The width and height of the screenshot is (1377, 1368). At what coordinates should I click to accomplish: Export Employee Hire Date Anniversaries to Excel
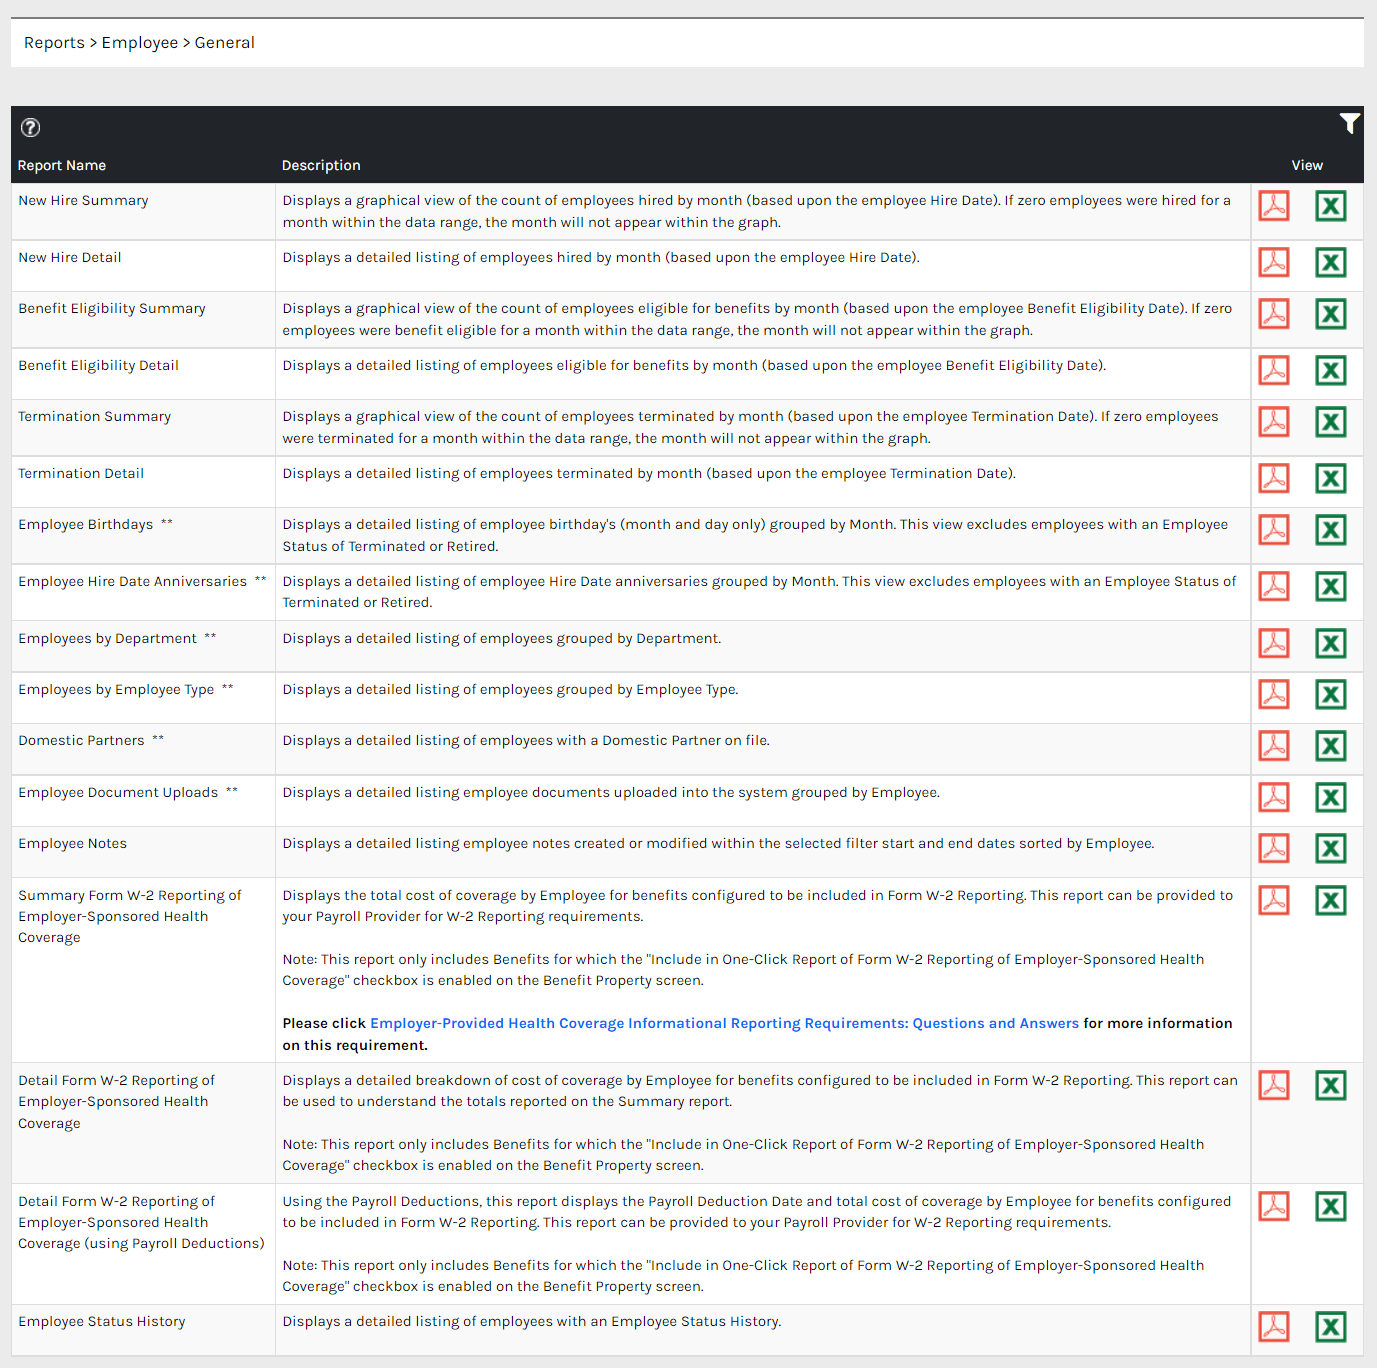click(1330, 587)
